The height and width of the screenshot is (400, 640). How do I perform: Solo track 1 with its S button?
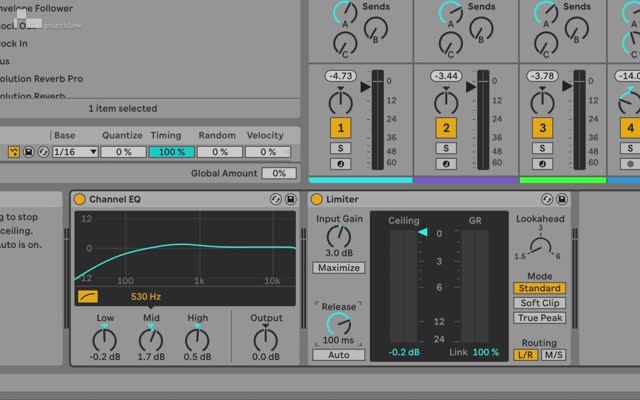click(x=340, y=148)
